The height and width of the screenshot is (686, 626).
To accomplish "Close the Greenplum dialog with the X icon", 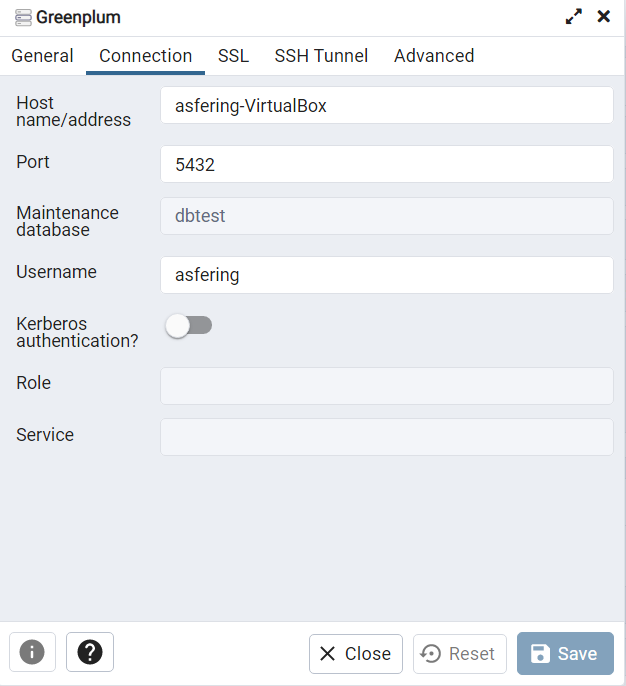I will 604,17.
